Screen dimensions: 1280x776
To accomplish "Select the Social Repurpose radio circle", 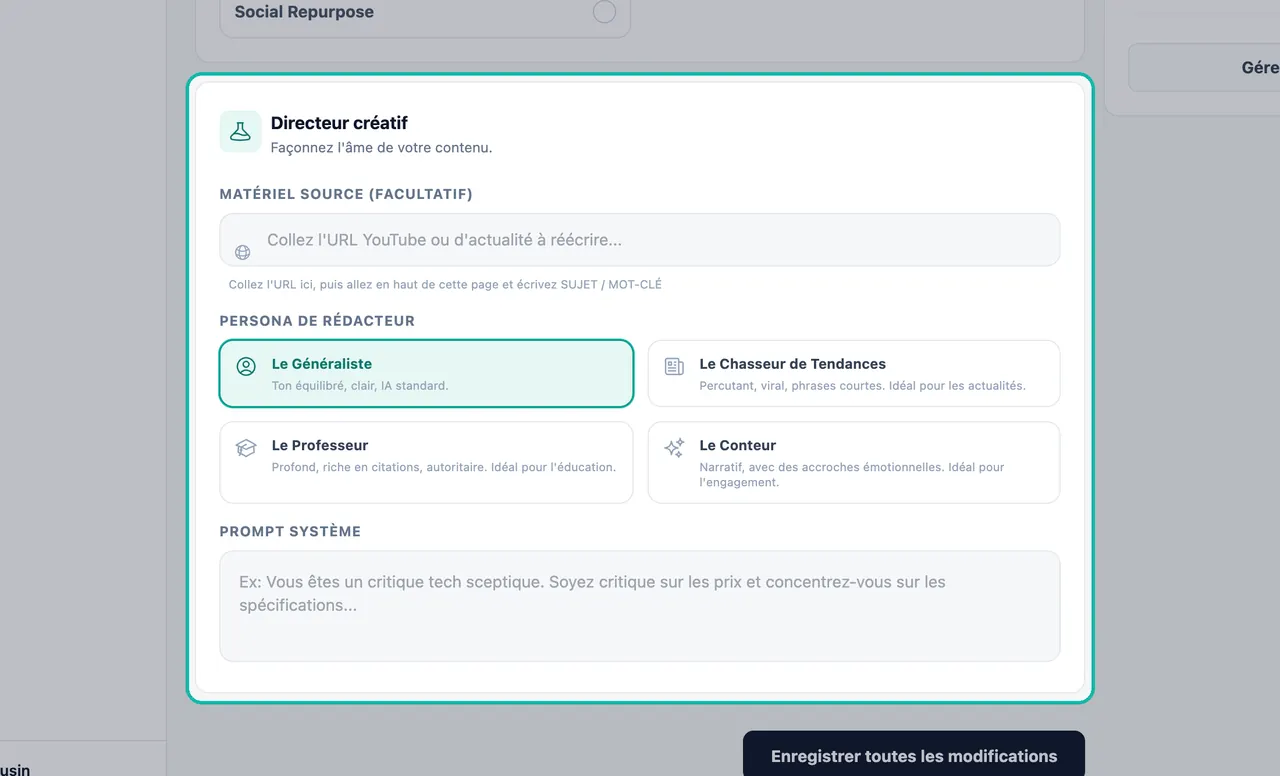I will [604, 12].
